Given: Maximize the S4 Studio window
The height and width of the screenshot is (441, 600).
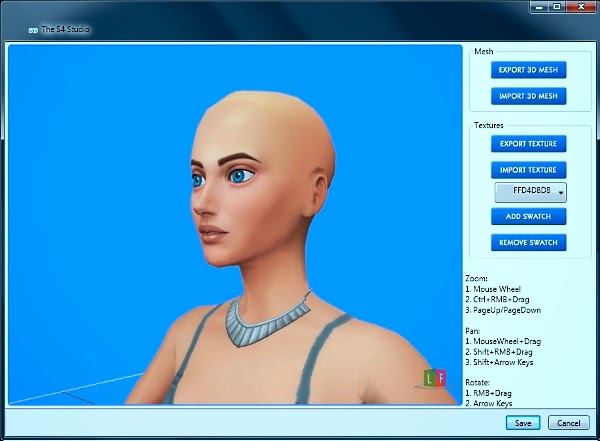Looking at the screenshot, I should click(557, 7).
